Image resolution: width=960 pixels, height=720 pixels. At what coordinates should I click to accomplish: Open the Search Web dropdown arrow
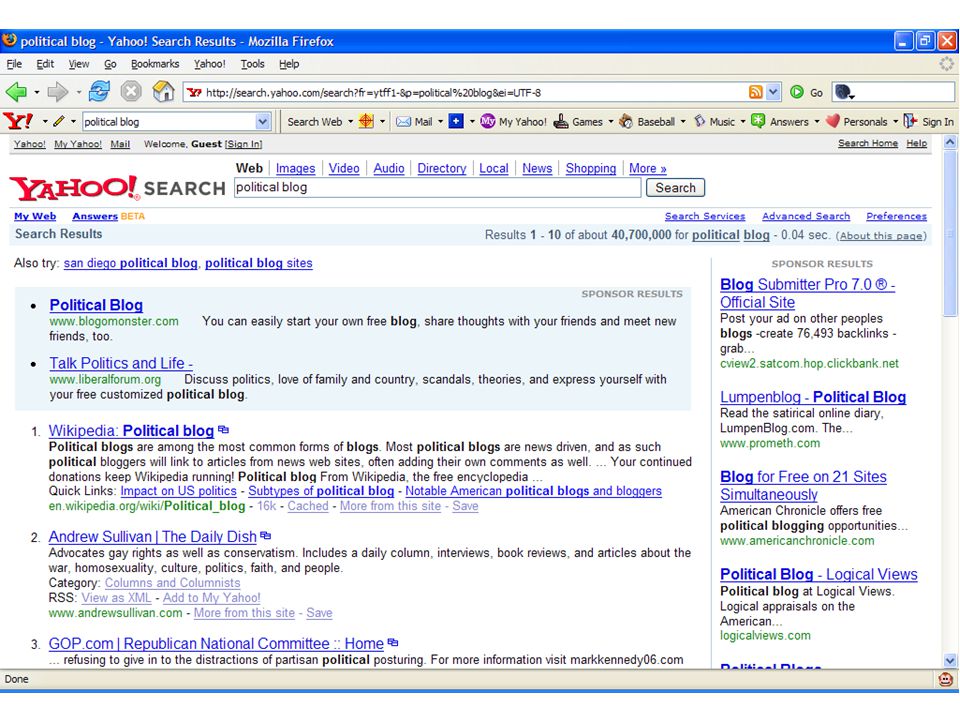[350, 122]
